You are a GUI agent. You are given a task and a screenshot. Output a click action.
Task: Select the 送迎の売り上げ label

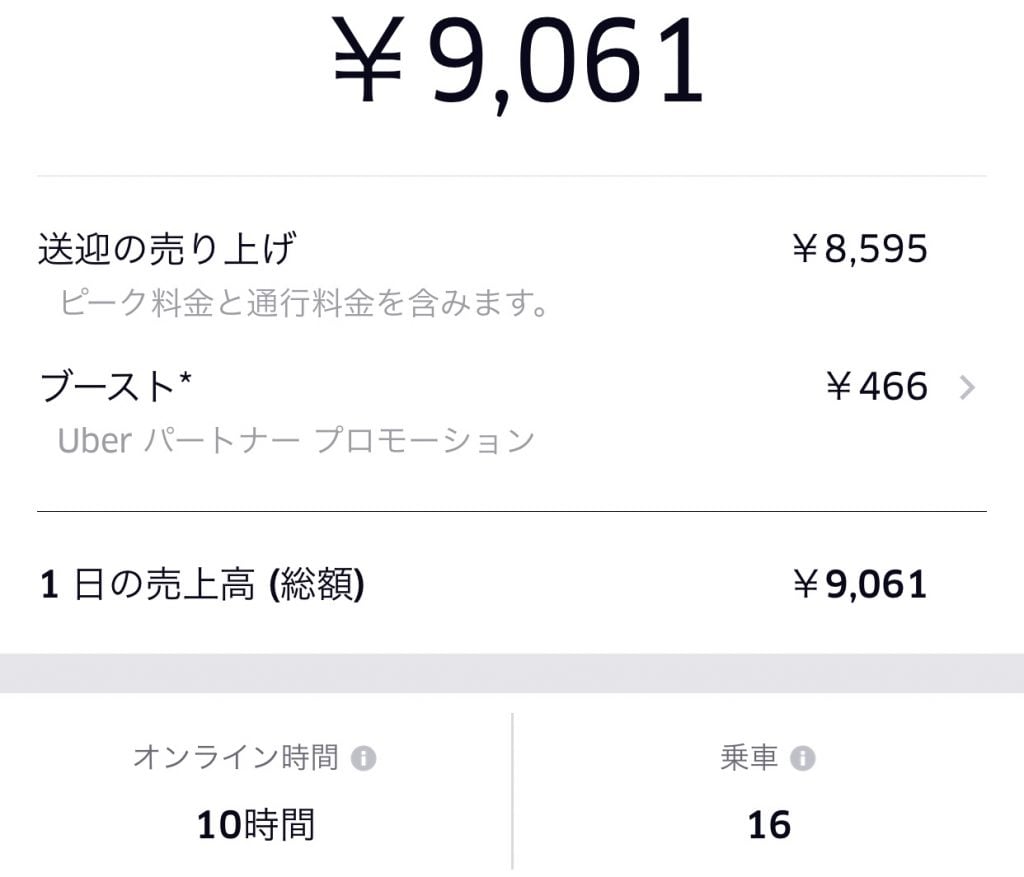(167, 249)
